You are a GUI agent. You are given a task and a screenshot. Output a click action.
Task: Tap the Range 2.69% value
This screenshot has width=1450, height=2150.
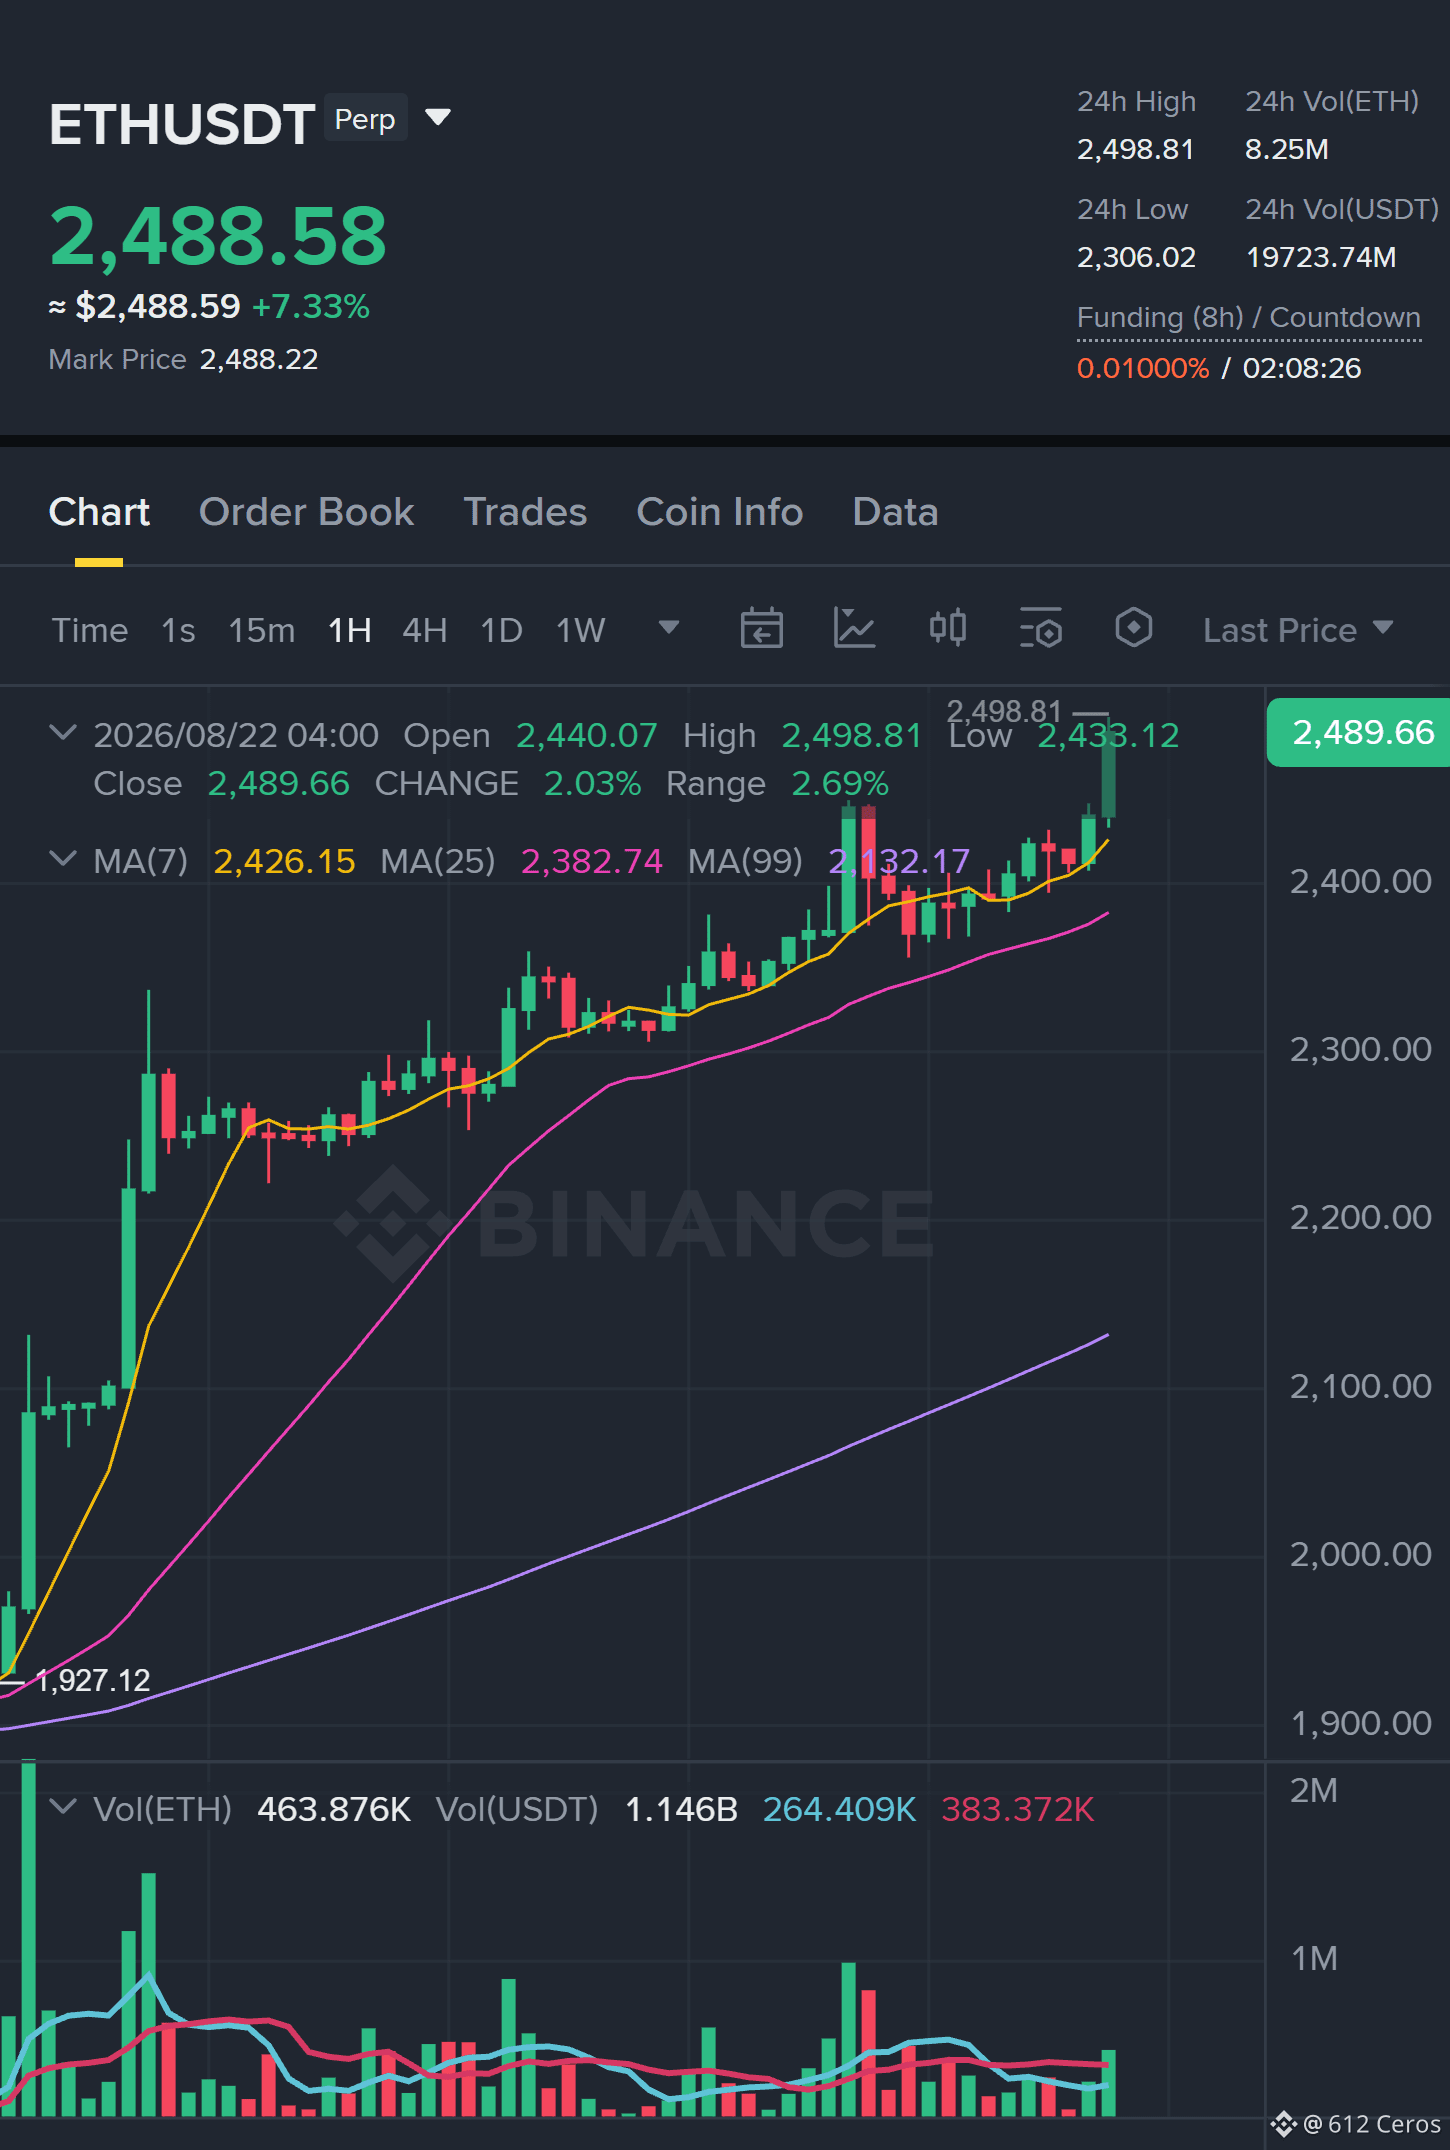[840, 784]
